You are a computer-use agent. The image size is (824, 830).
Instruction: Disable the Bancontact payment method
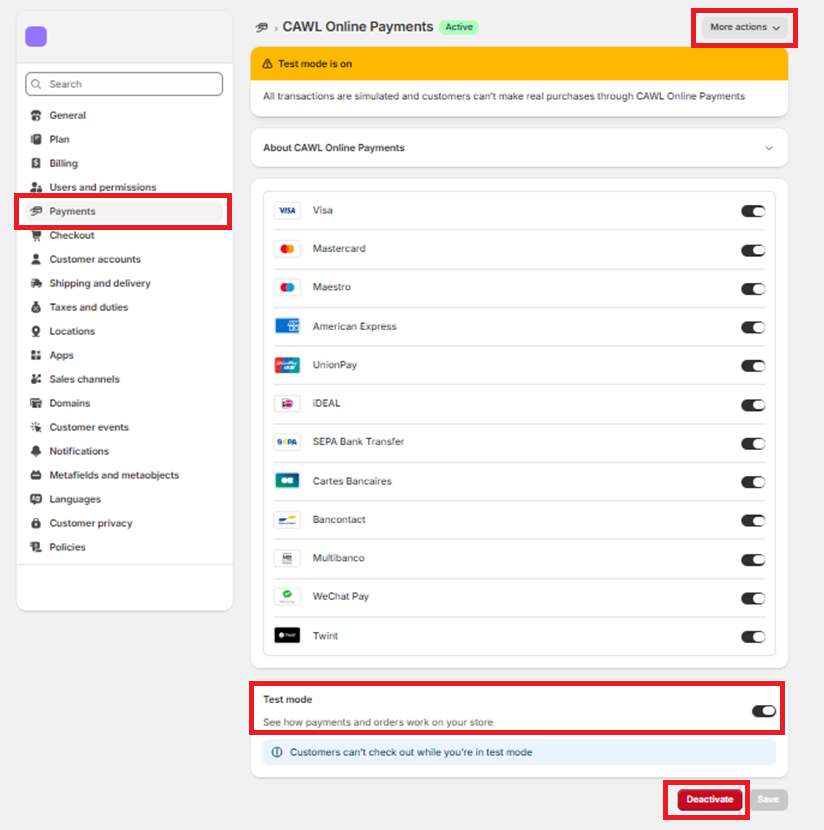[x=753, y=520]
